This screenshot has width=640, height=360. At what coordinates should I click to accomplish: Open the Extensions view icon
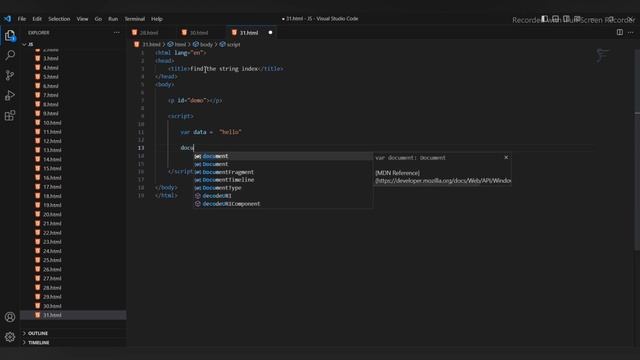10,116
